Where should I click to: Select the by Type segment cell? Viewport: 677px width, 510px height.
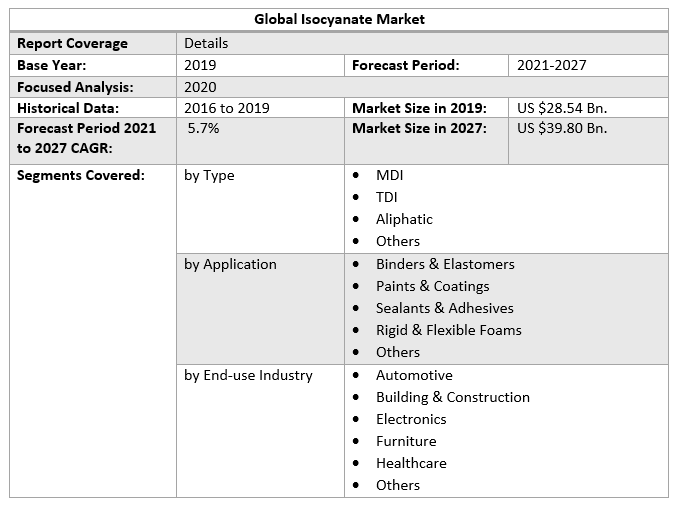210,175
